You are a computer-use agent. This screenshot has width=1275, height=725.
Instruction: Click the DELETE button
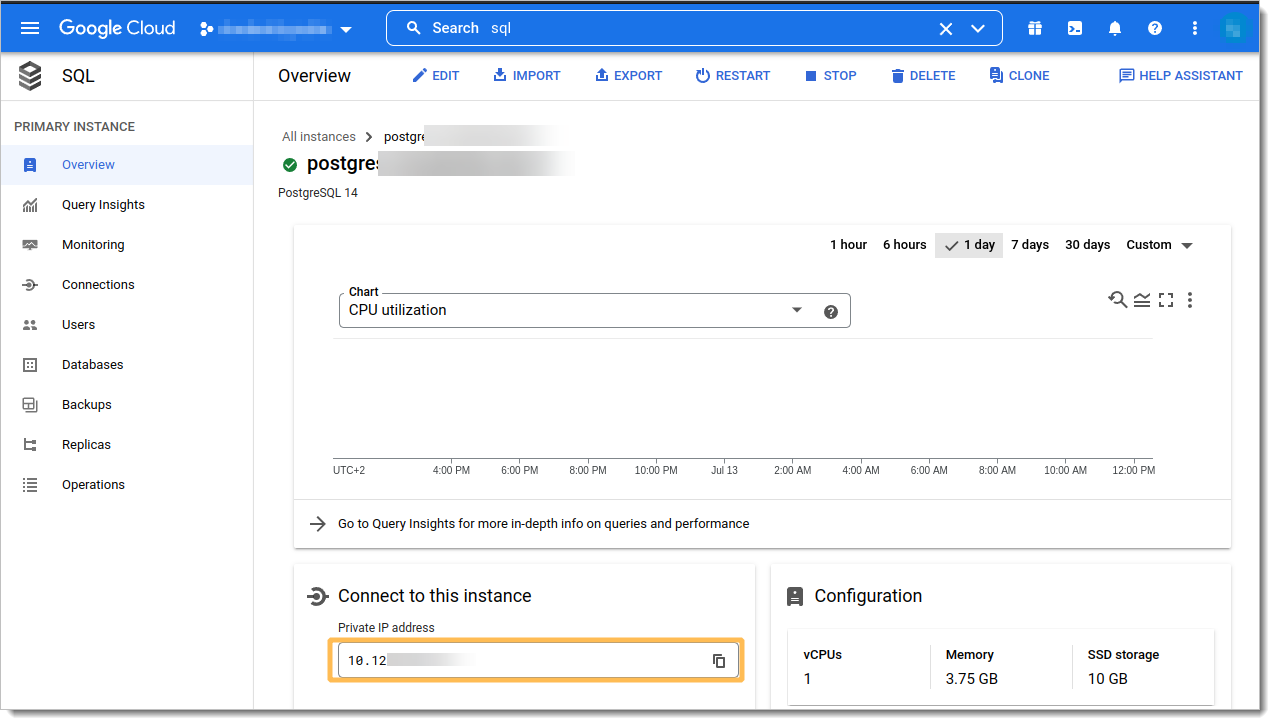click(x=923, y=76)
